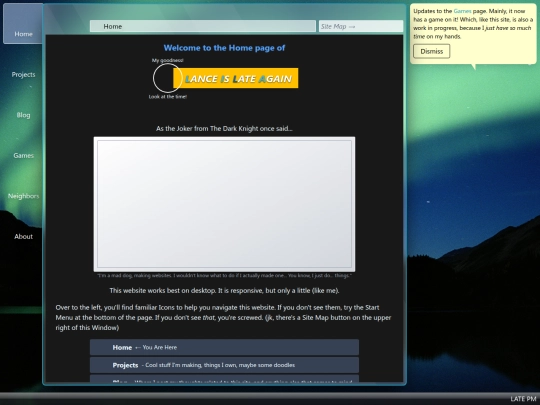Click the Site Map button

pos(361,26)
